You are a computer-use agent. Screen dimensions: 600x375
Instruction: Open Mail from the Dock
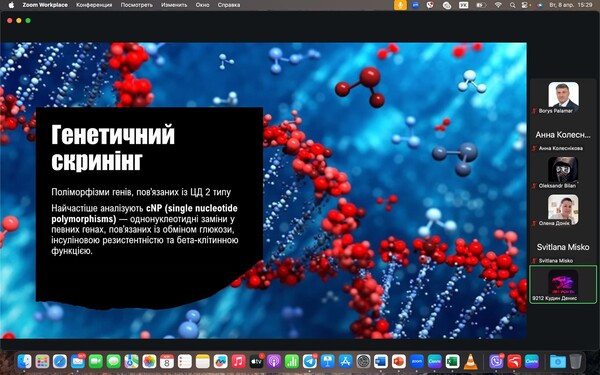click(78, 361)
